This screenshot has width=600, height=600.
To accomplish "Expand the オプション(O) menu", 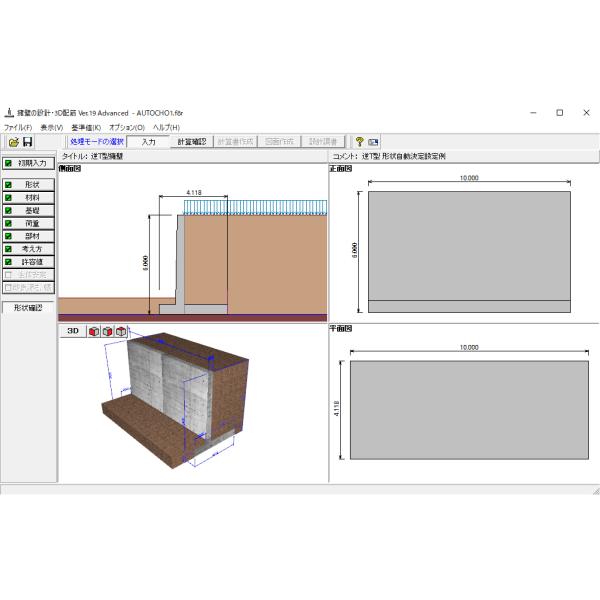I will [127, 127].
